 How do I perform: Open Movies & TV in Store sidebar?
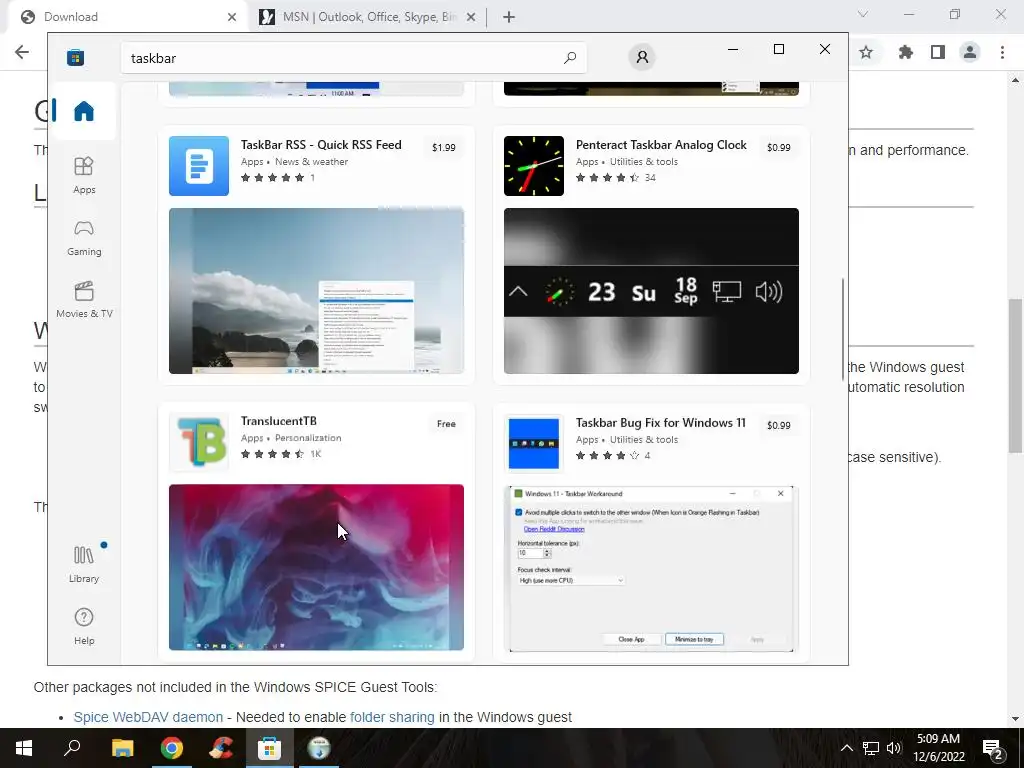click(x=84, y=300)
